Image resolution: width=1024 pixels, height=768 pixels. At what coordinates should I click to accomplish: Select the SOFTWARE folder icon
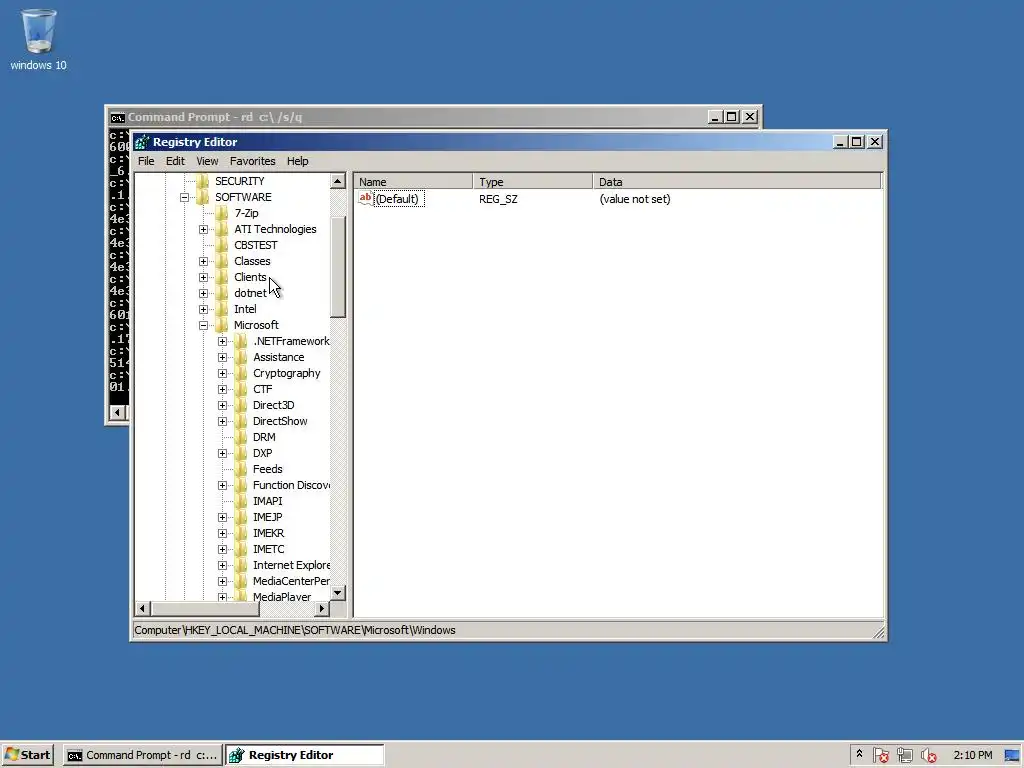202,197
